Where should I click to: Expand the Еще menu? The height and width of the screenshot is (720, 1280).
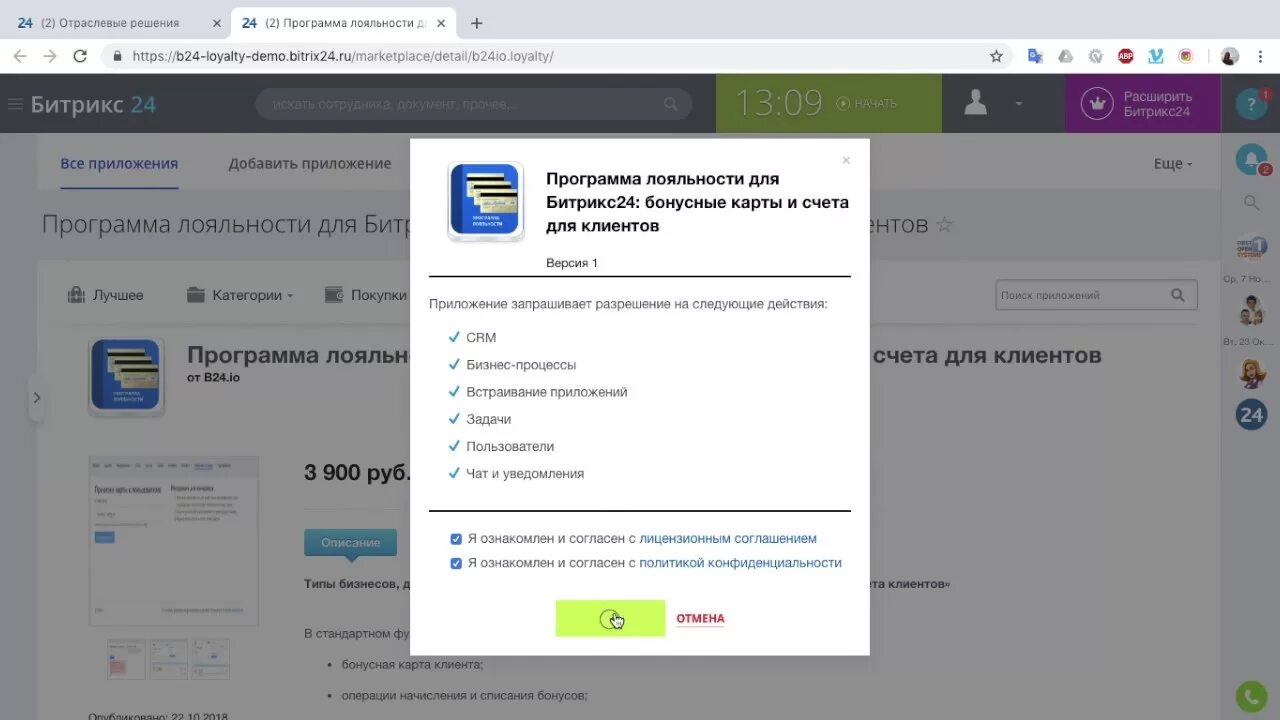click(1173, 163)
